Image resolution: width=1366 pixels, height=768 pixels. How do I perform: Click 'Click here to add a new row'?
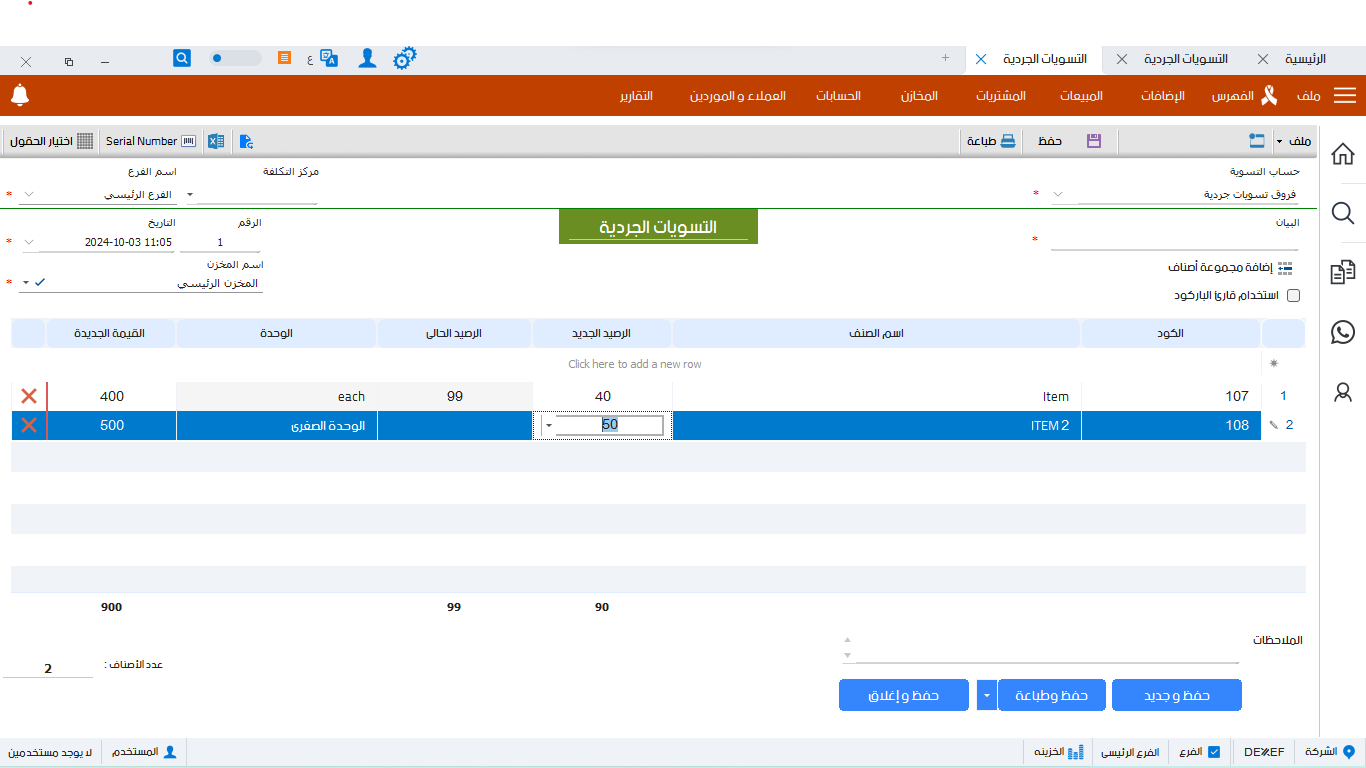(x=634, y=364)
